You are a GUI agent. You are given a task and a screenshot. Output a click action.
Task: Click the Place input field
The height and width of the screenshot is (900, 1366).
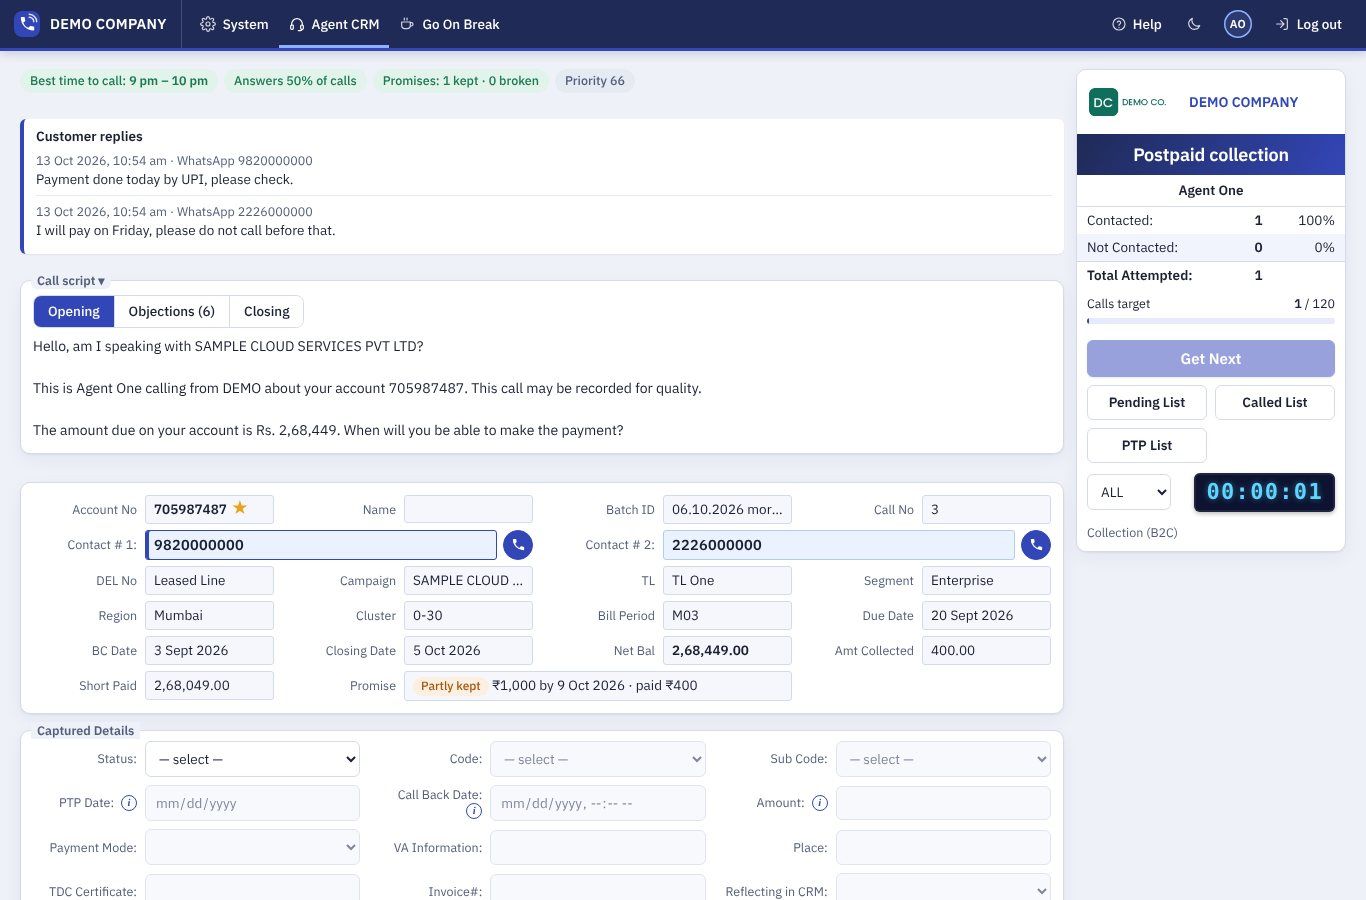[943, 847]
